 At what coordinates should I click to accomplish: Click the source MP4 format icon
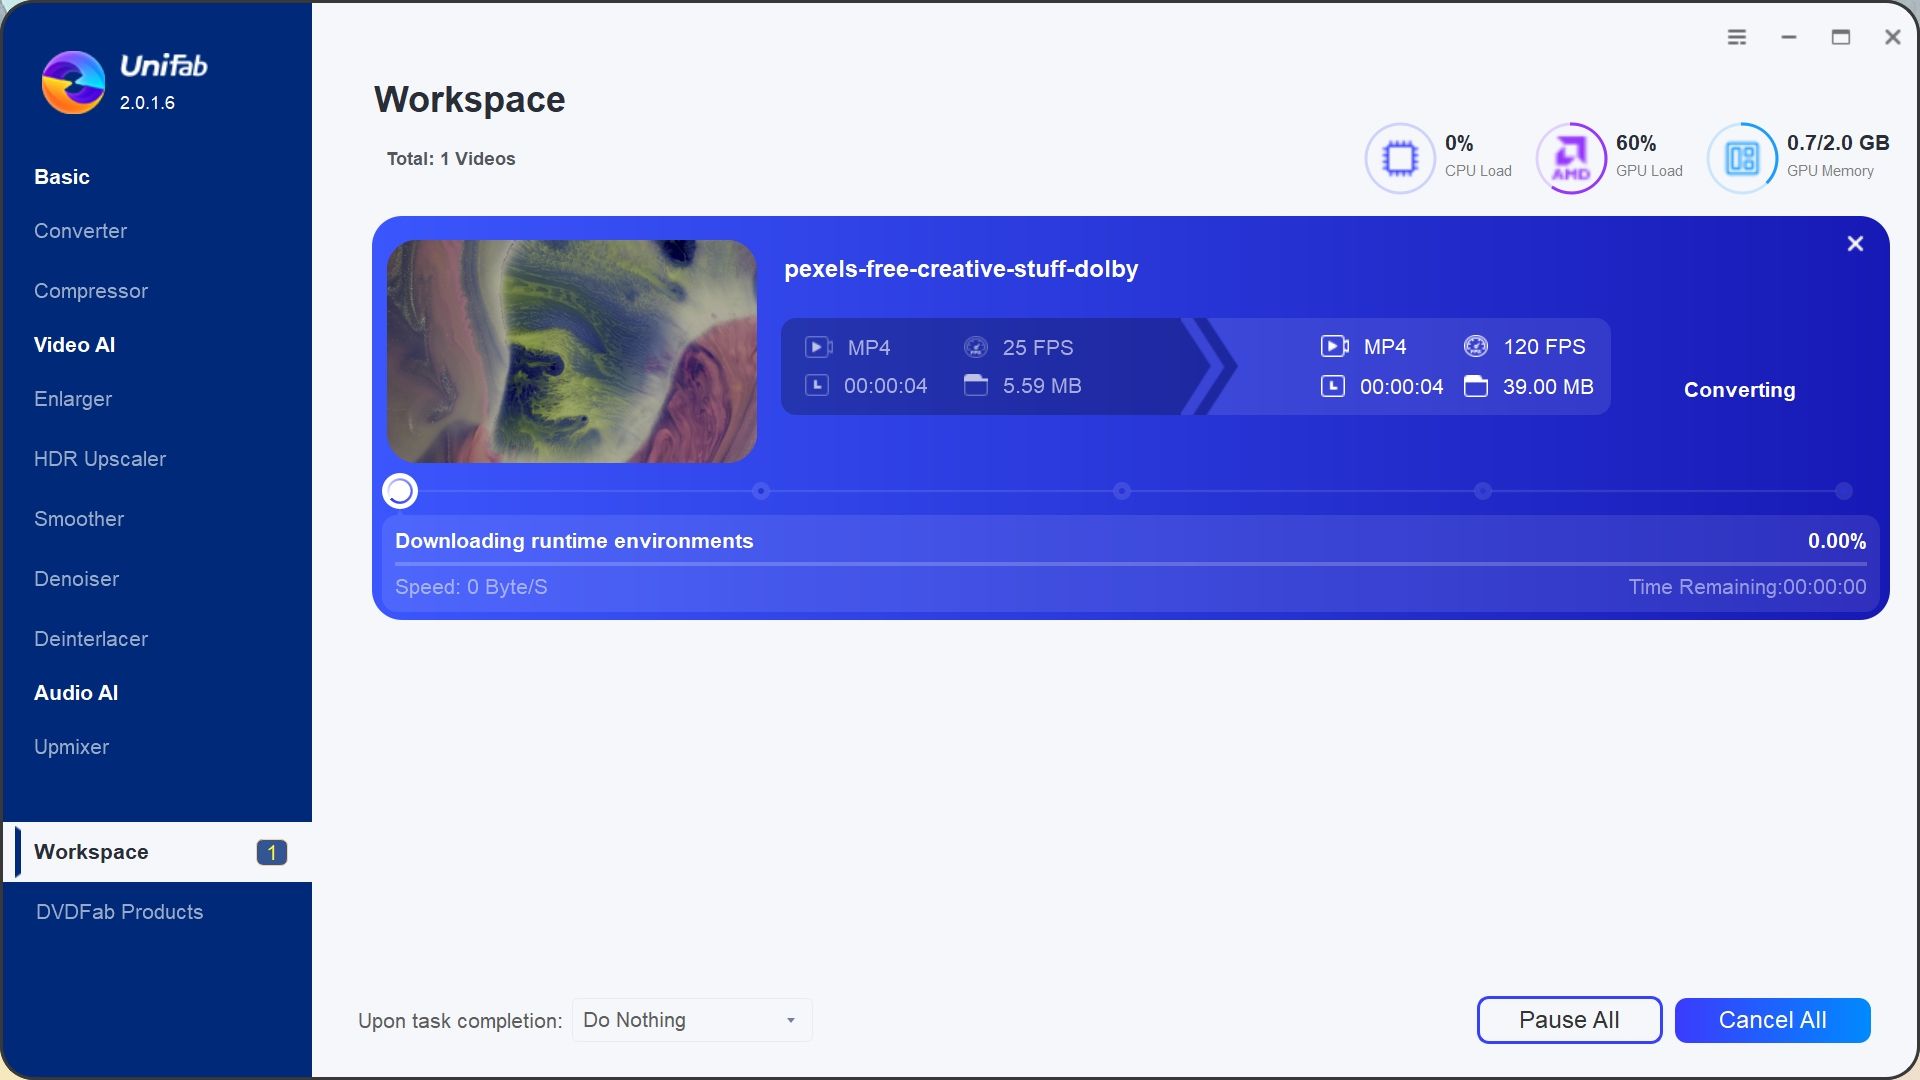pyautogui.click(x=818, y=346)
